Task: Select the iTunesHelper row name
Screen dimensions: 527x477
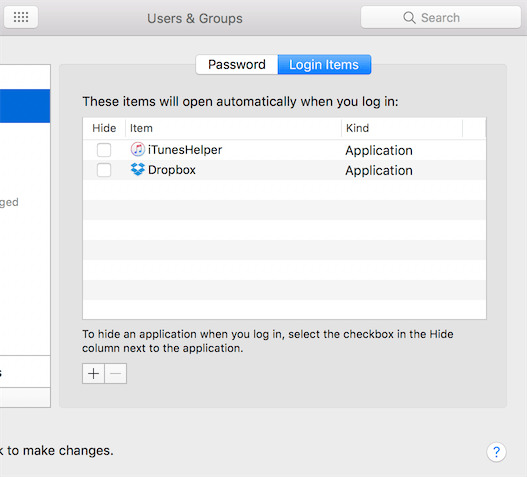Action: click(x=185, y=150)
